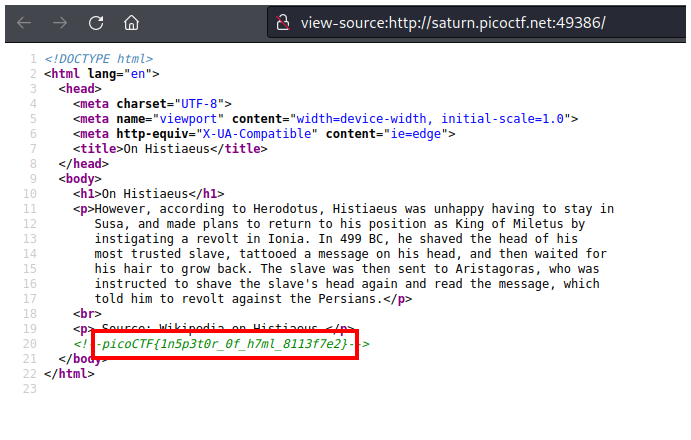Select line number 1 in the gutter
Image resolution: width=691 pixels, height=440 pixels.
coord(33,59)
